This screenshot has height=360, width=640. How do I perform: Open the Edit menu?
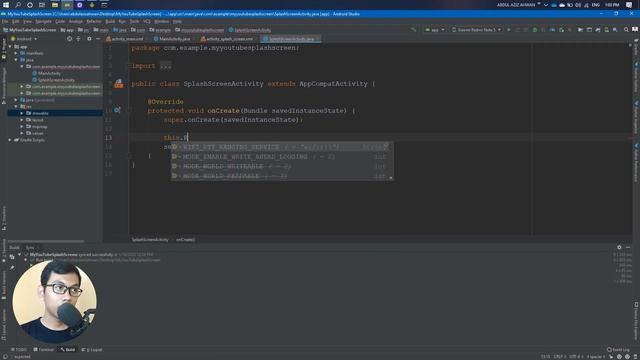coord(16,21)
